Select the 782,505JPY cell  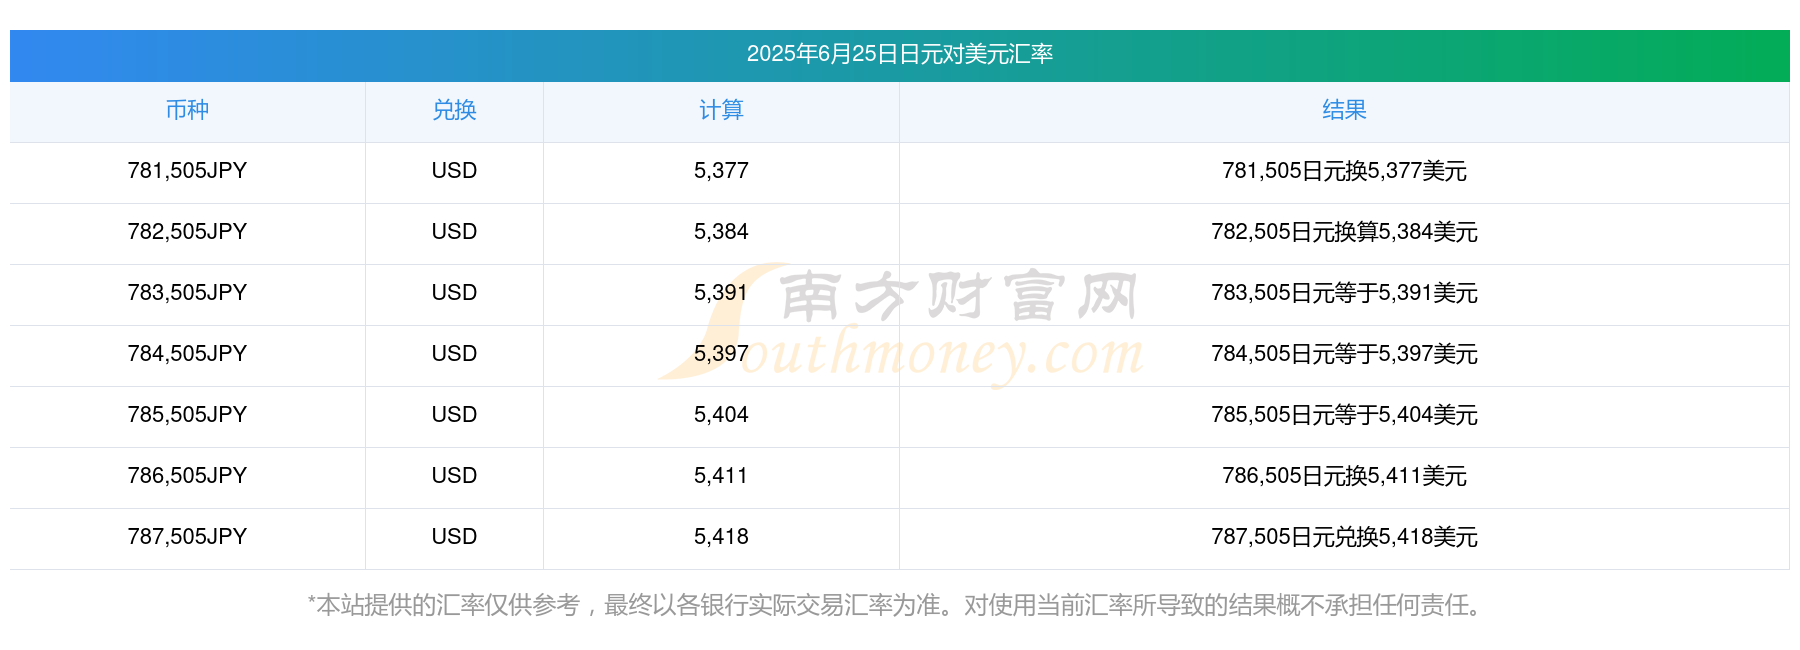point(187,232)
